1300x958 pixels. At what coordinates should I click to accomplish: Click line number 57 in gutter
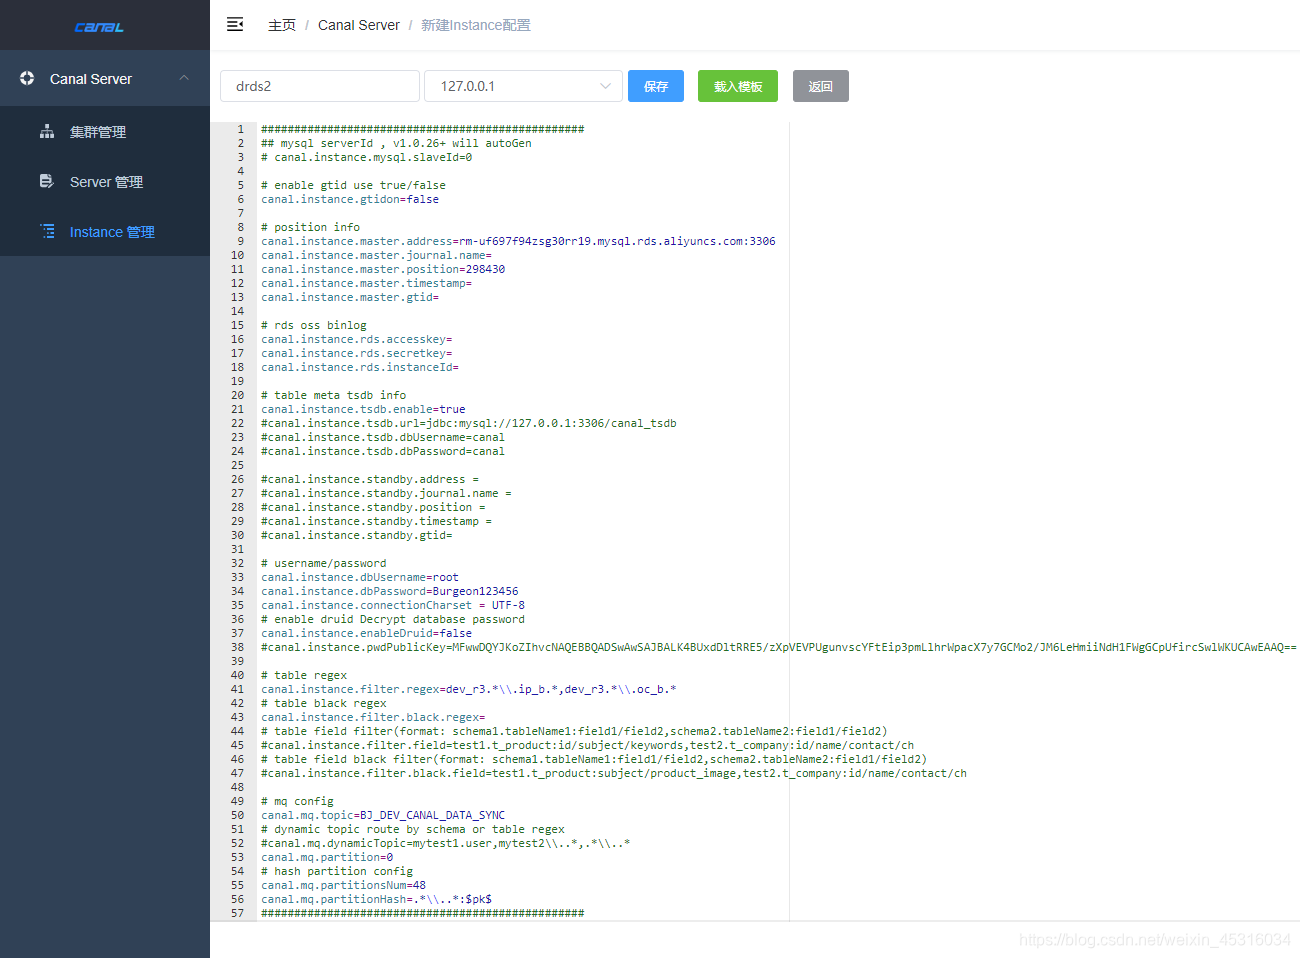click(237, 913)
